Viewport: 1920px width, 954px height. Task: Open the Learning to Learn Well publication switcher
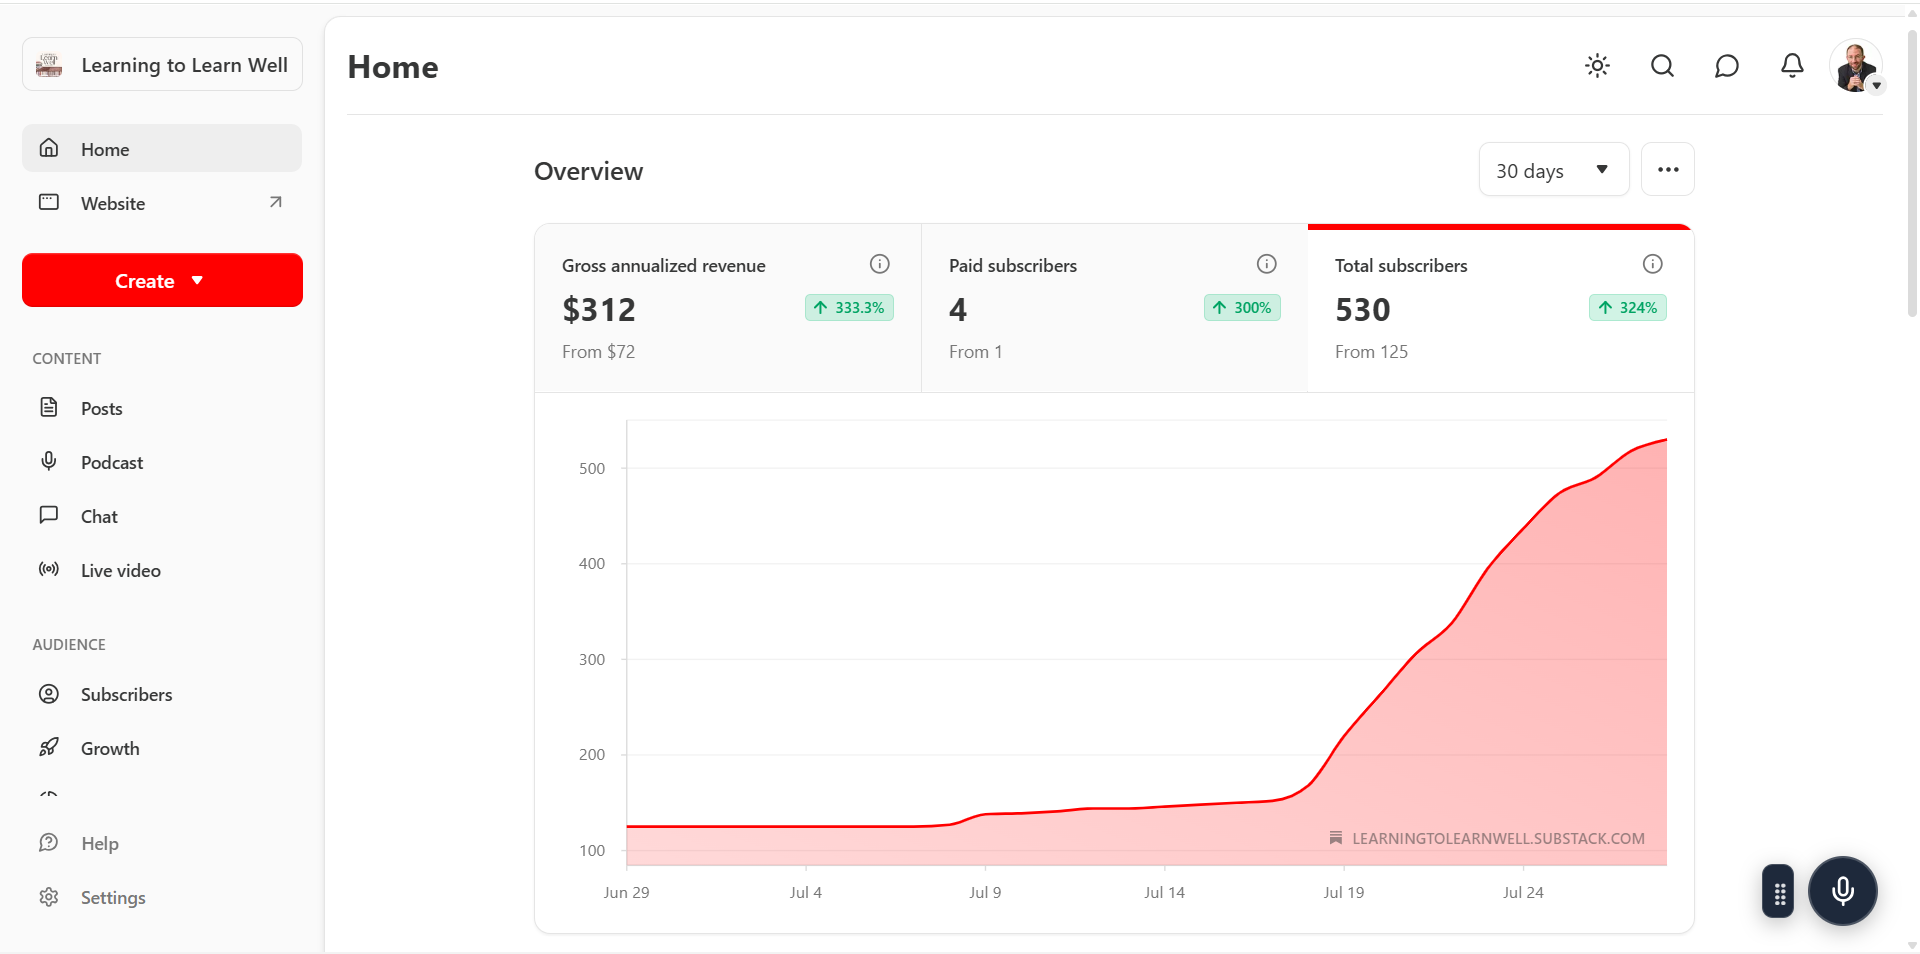point(162,65)
